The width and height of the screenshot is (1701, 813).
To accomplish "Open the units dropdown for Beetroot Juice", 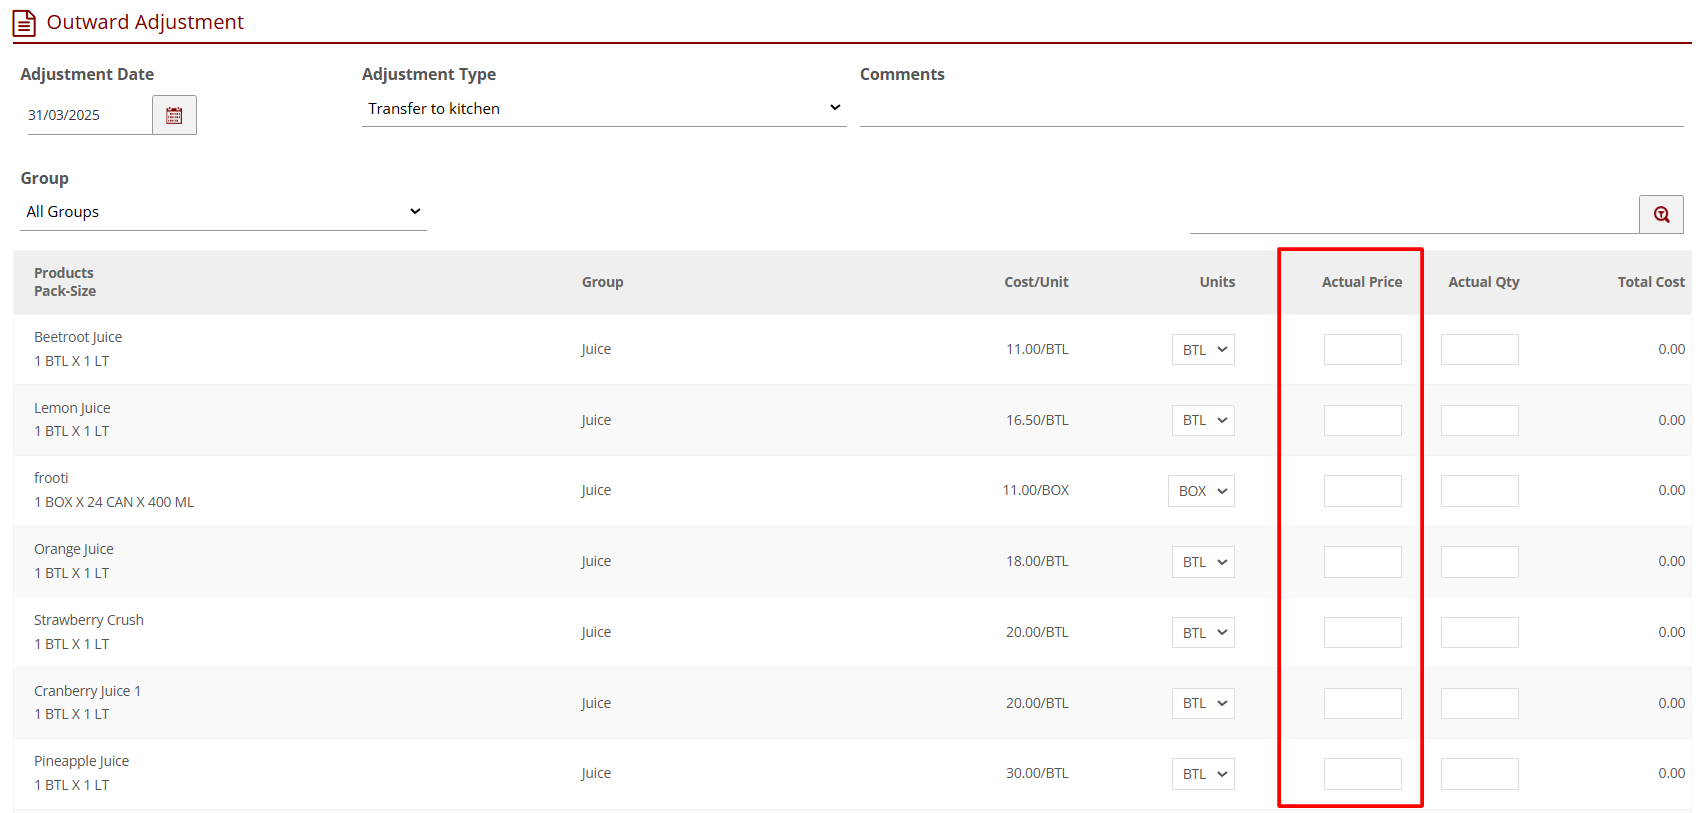I will click(x=1203, y=350).
